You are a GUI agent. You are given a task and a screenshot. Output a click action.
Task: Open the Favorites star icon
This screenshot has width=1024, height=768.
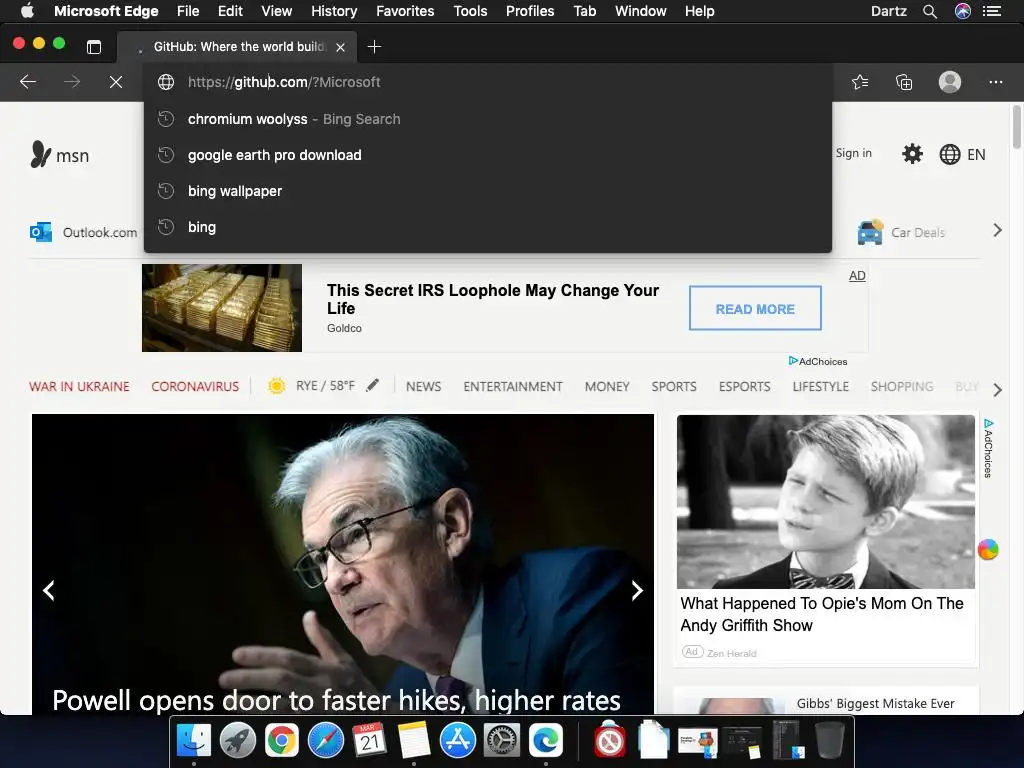coord(860,82)
